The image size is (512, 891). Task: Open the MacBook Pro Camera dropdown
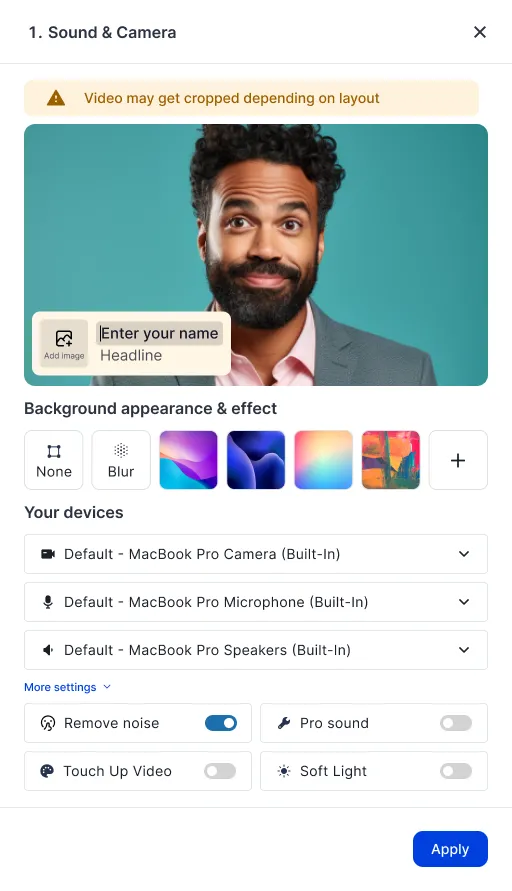(x=256, y=554)
